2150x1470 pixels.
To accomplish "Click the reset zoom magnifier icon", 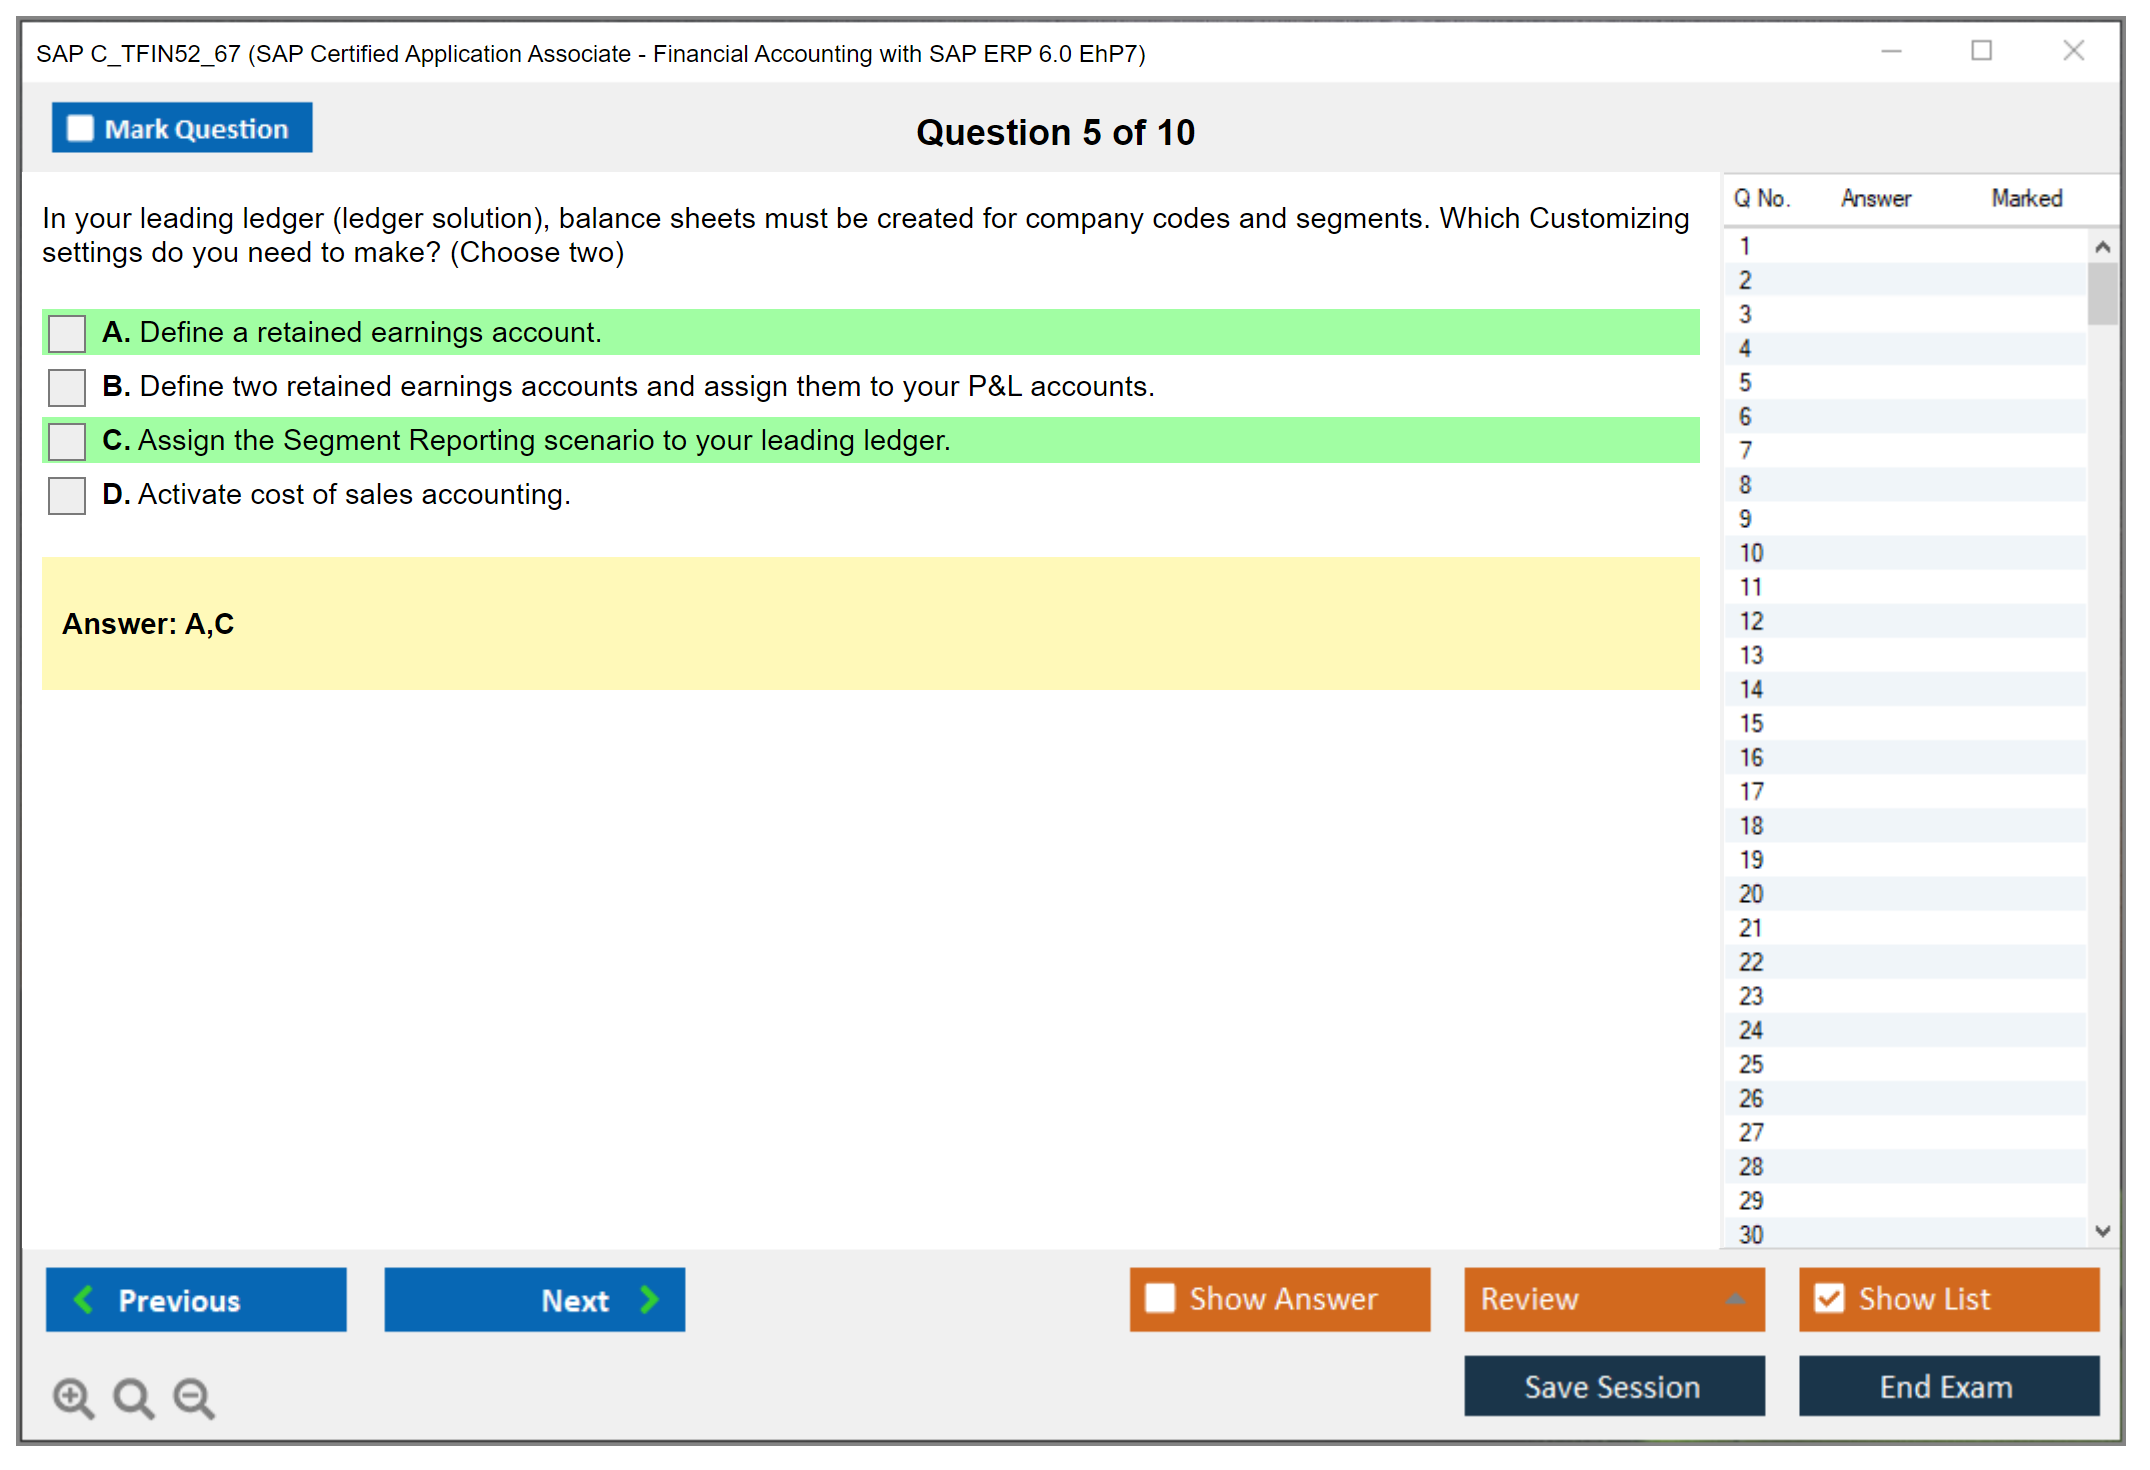I will click(133, 1397).
